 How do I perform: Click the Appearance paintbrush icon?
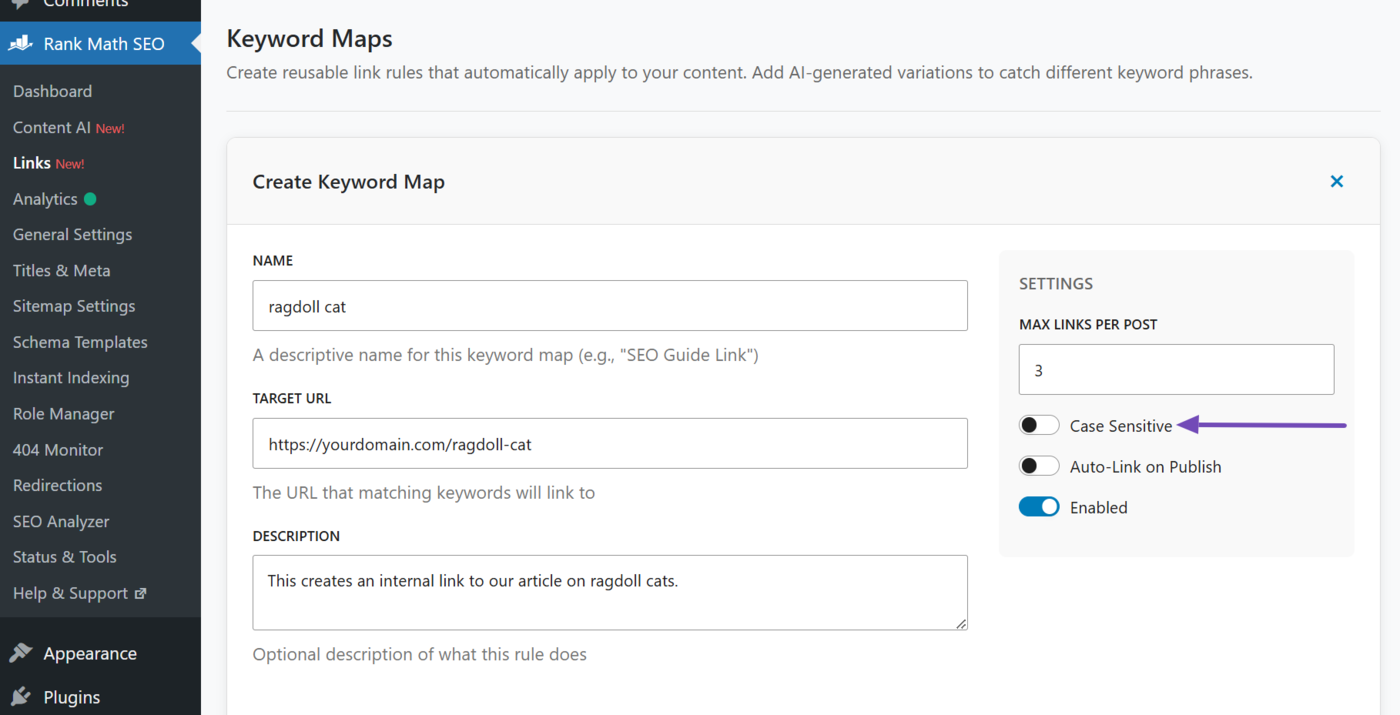coord(22,653)
